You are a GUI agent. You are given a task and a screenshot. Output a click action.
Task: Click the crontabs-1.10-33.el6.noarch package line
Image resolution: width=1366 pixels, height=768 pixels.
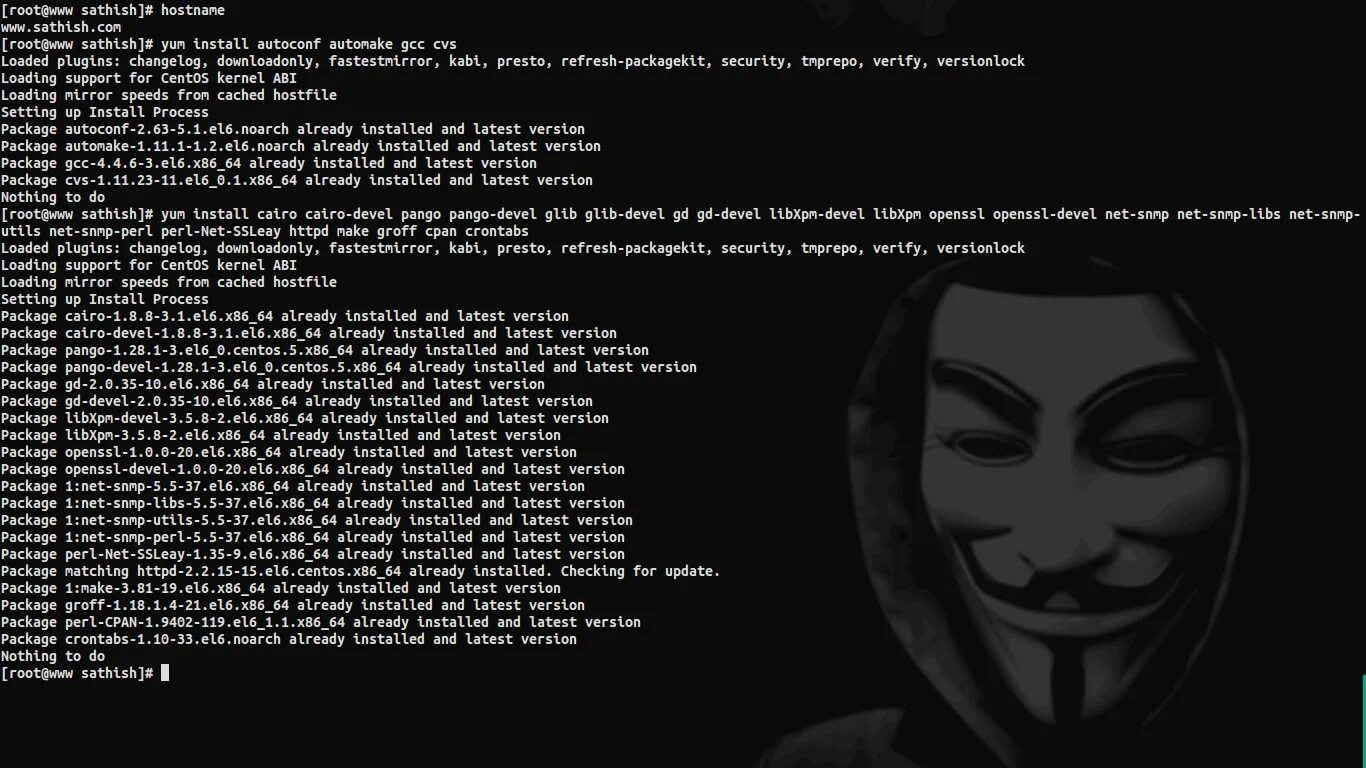tap(289, 639)
